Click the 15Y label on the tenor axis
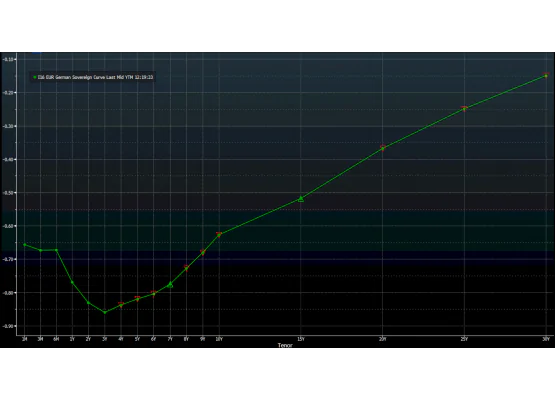 click(301, 339)
